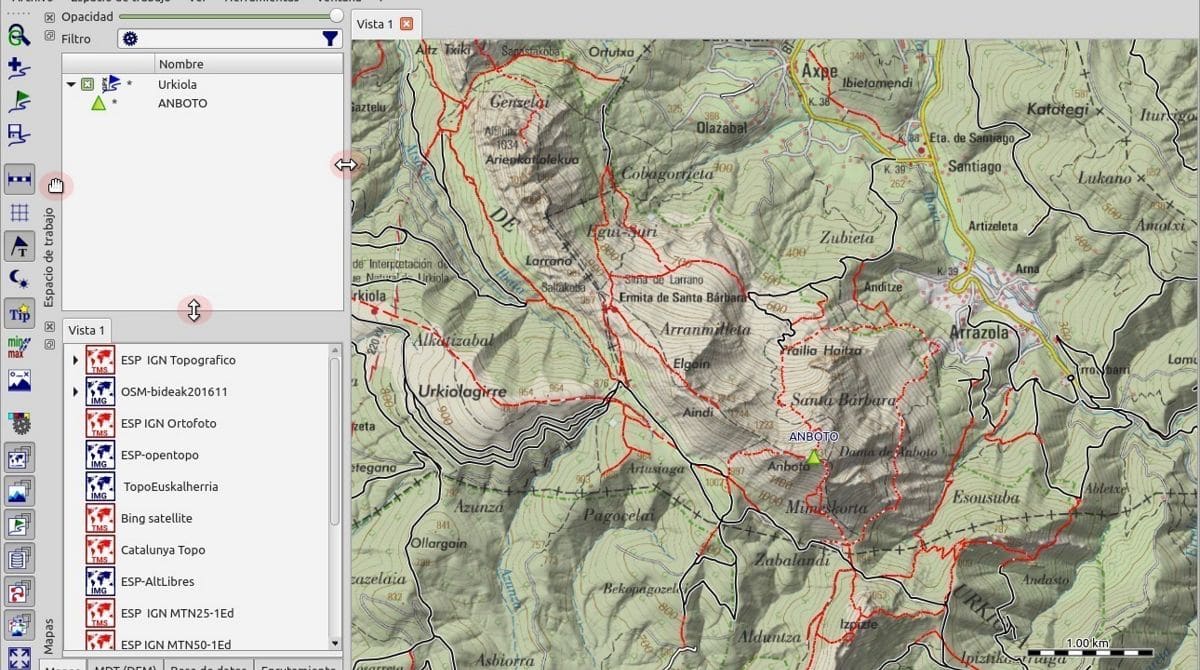Toggle the Opacidad checkbox
The image size is (1200, 670).
(x=49, y=16)
